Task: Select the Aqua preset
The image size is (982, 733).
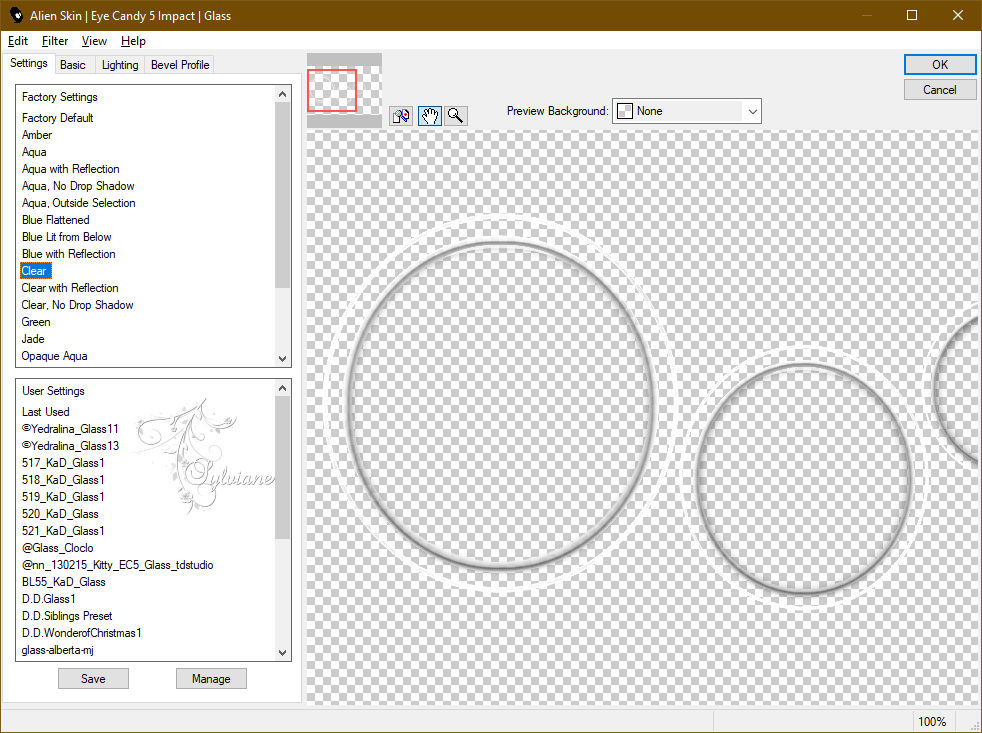Action: pyautogui.click(x=34, y=152)
